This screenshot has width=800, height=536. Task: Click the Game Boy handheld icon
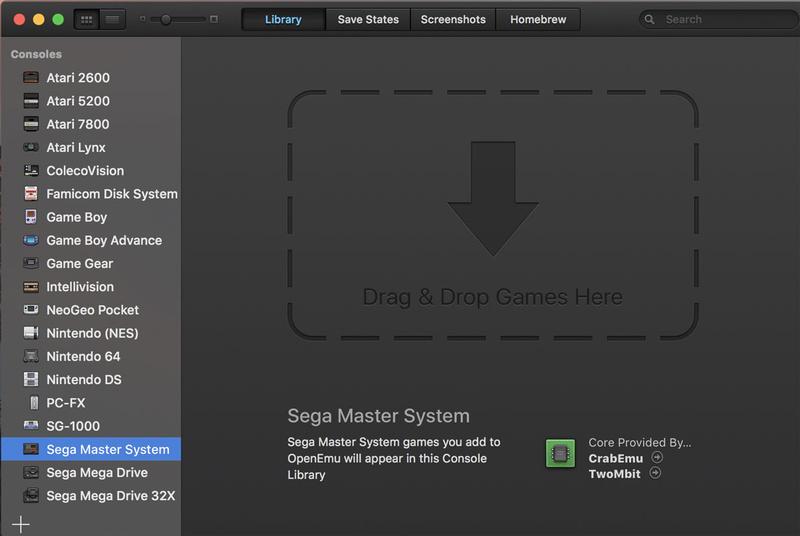tap(31, 217)
